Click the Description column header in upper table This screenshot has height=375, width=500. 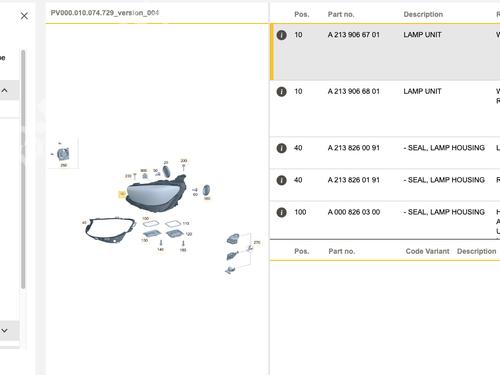(x=423, y=14)
